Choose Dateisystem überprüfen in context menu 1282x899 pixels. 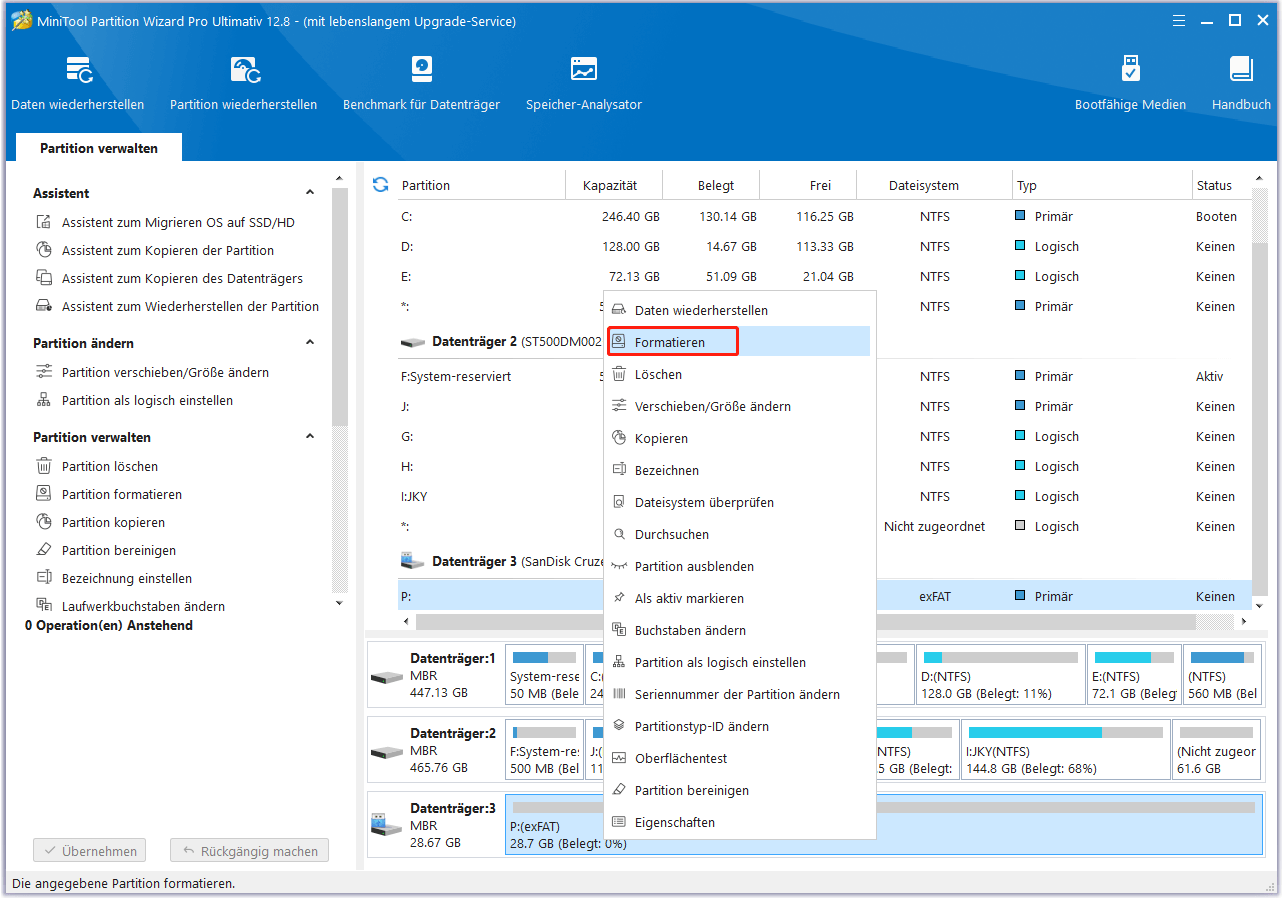pyautogui.click(x=740, y=502)
